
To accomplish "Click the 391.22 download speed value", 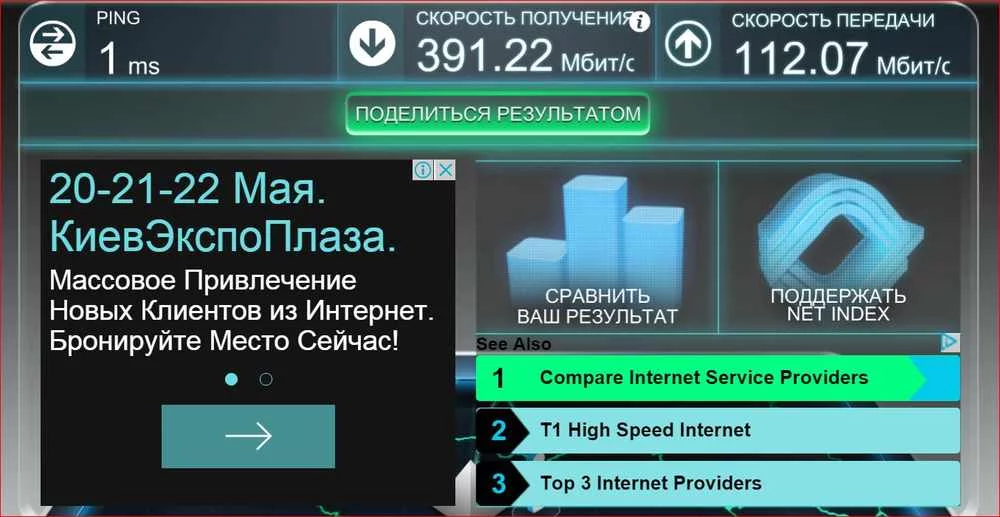I will [x=485, y=55].
